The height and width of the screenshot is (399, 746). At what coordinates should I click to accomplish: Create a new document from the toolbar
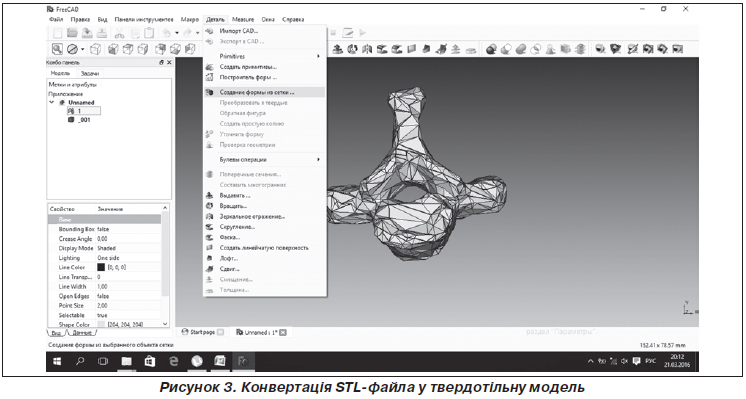[57, 33]
